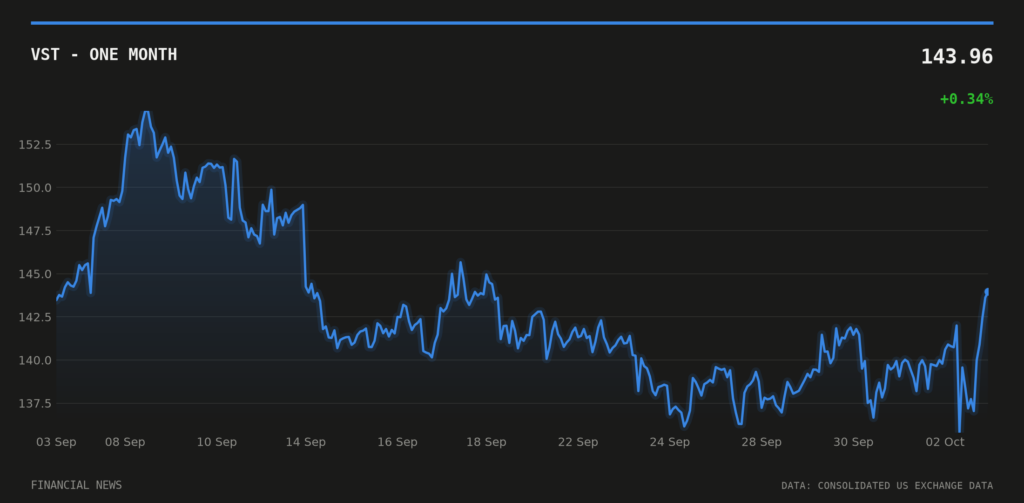Click the FINANCIAL NEWS footer text
Viewport: 1024px width, 503px height.
pos(76,485)
